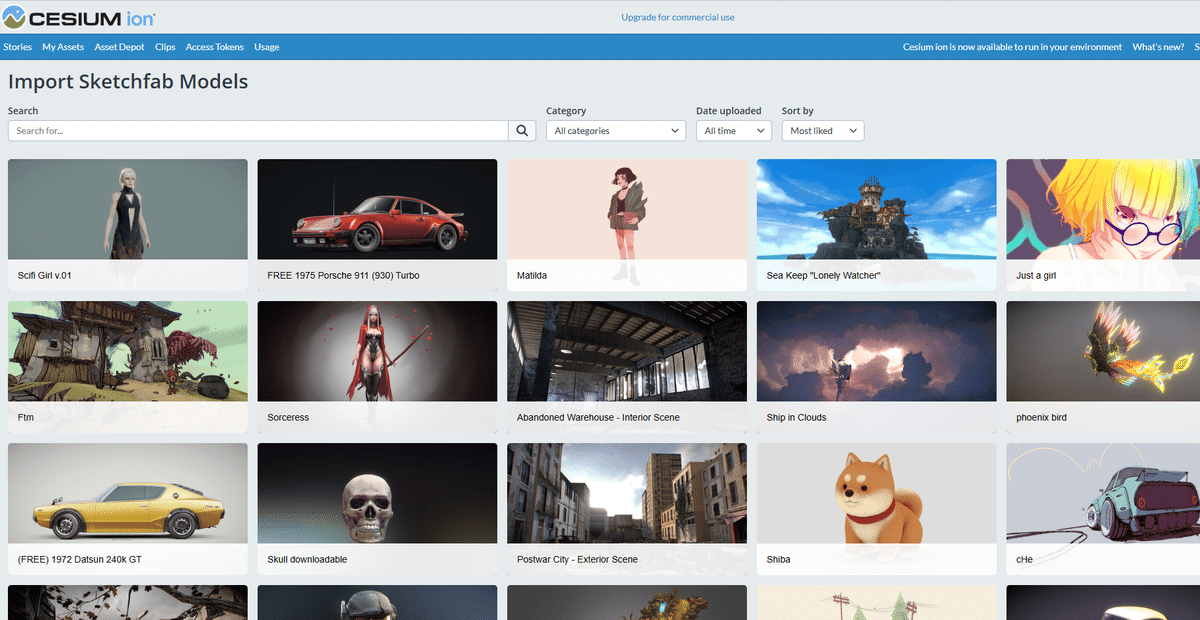Open the What's new? link
This screenshot has height=620, width=1200.
[x=1157, y=46]
